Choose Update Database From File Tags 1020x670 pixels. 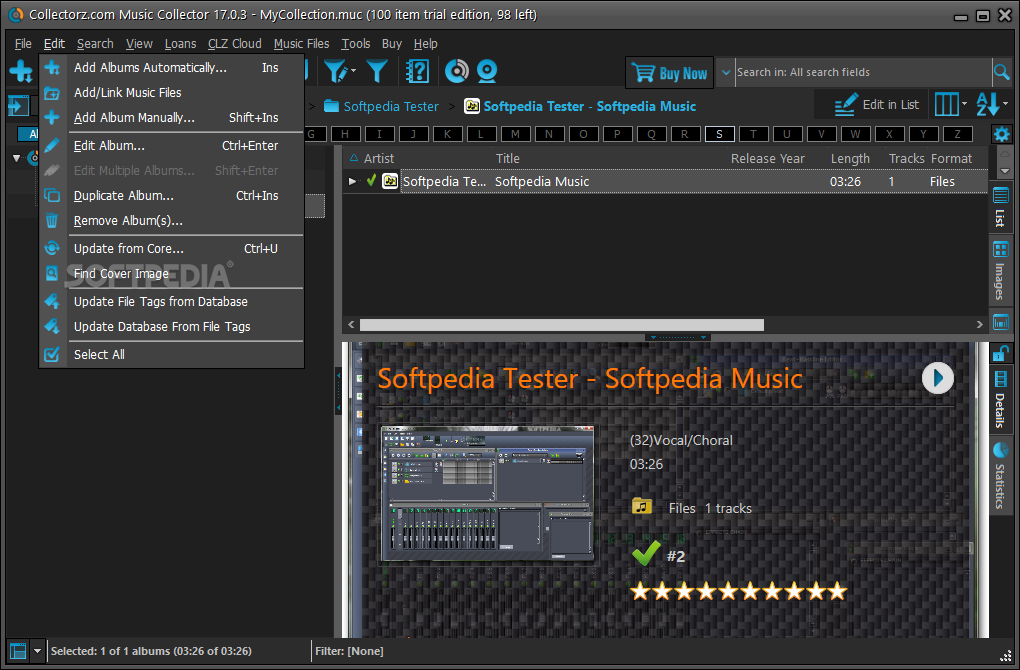click(x=172, y=327)
